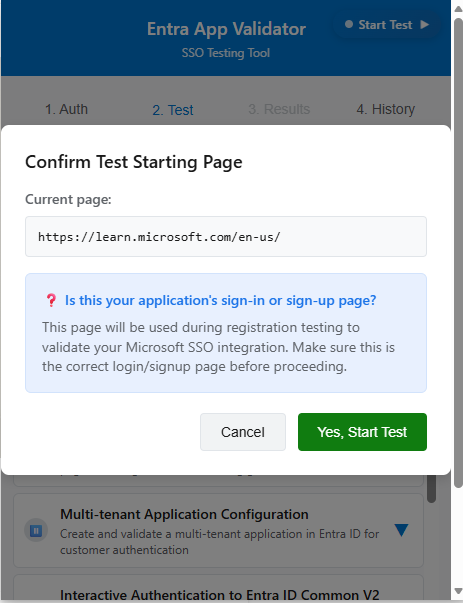Click the pause icon beside Multi-tenant Application Configuration
463x603 pixels.
(36, 531)
